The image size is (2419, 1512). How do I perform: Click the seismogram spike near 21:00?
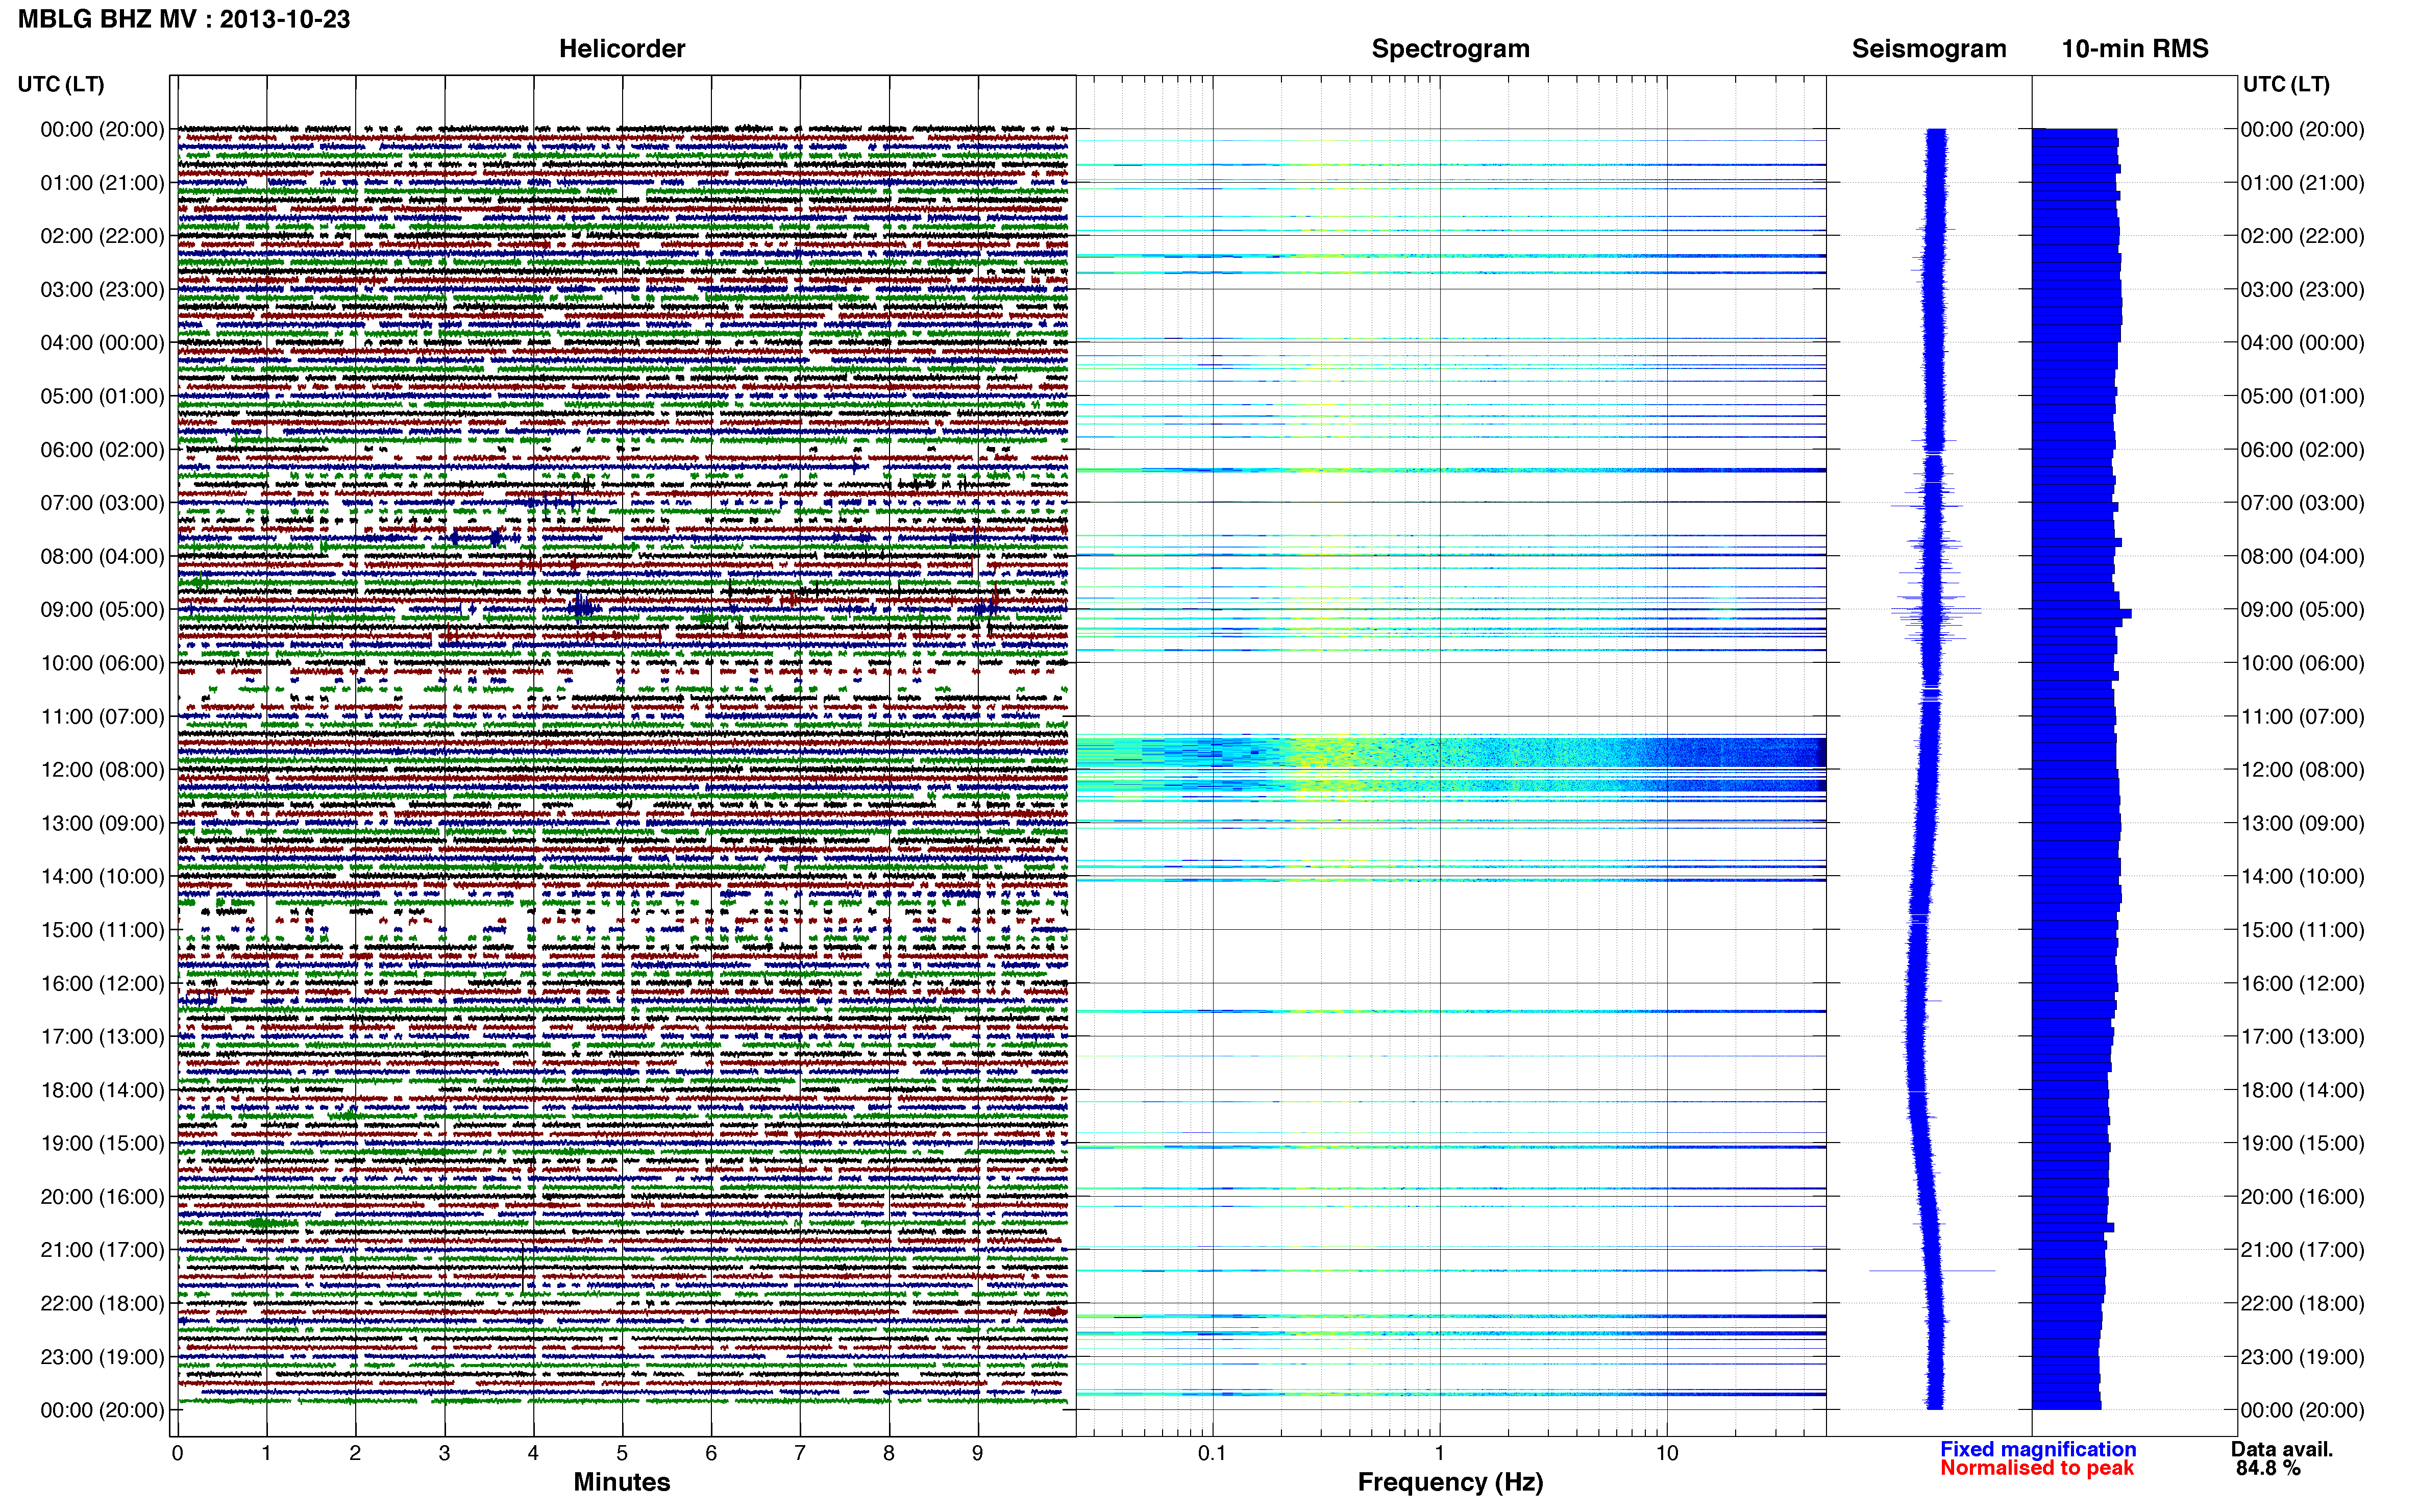tap(1932, 1271)
